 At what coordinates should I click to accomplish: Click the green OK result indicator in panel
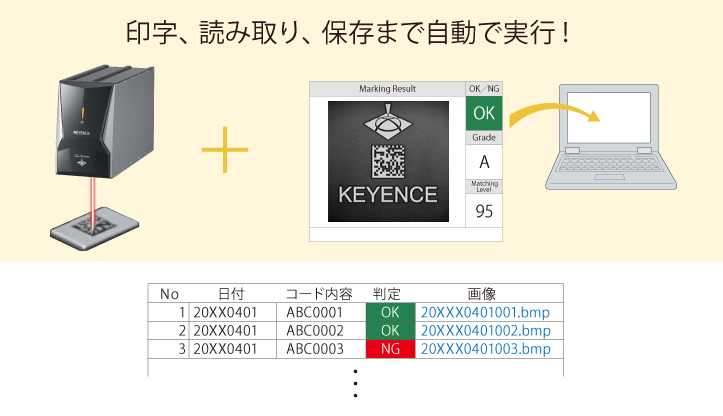(484, 113)
